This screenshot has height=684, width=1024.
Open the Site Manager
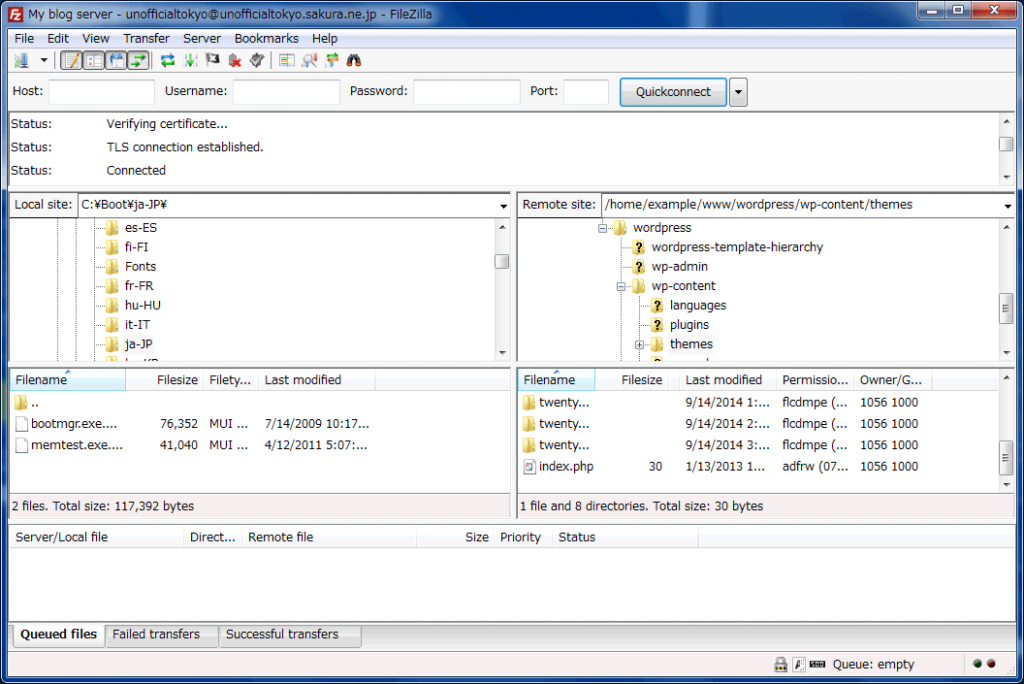click(20, 60)
